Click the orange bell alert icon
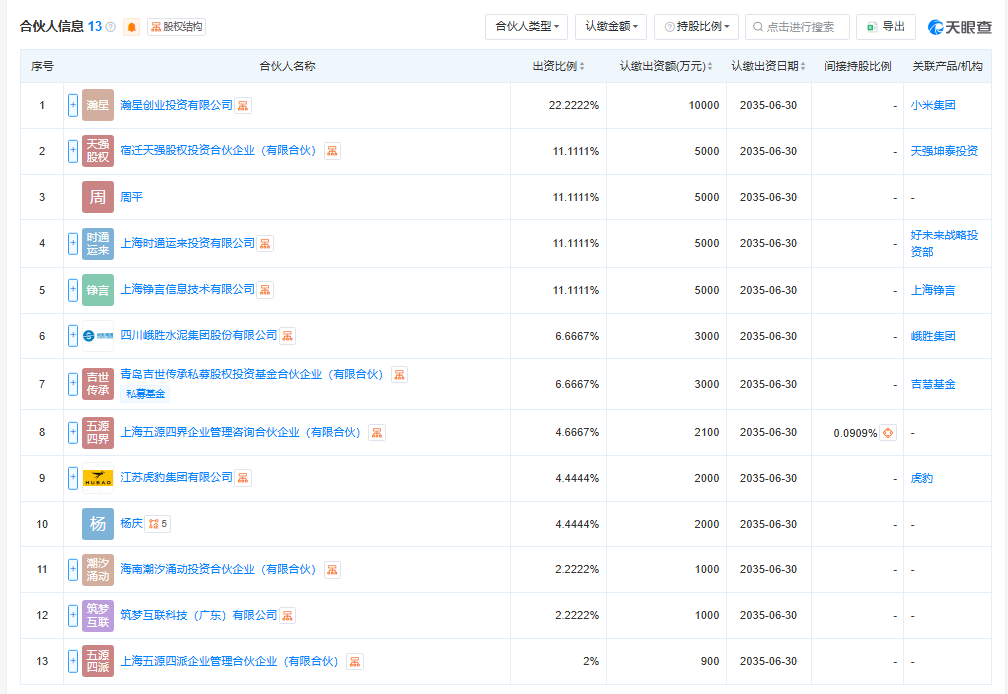The image size is (1008, 694). click(131, 27)
